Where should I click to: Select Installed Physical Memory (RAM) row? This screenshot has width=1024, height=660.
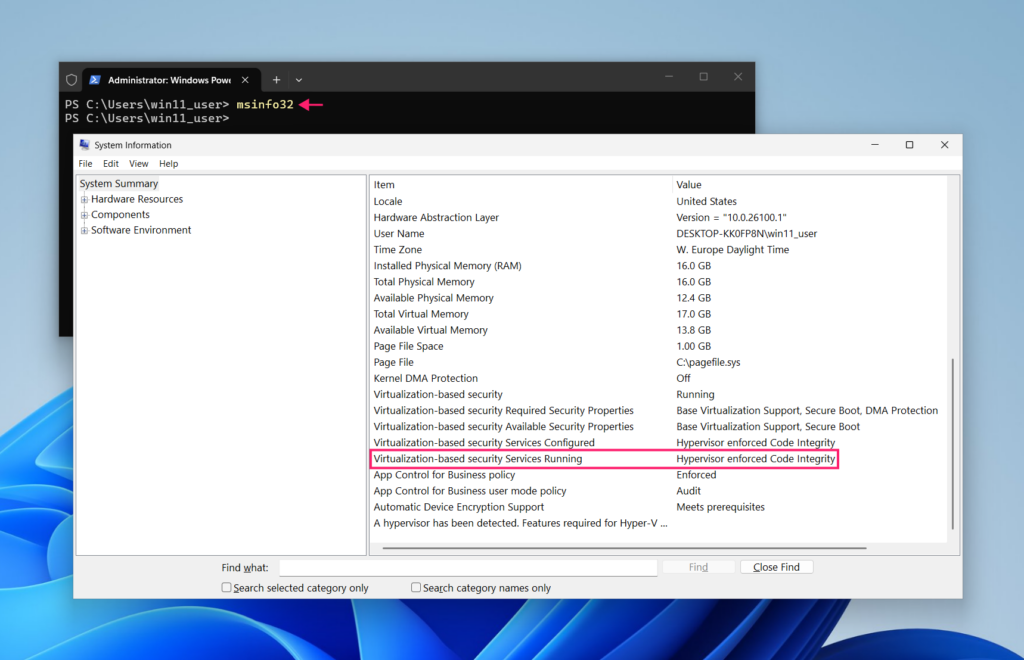(x=658, y=266)
